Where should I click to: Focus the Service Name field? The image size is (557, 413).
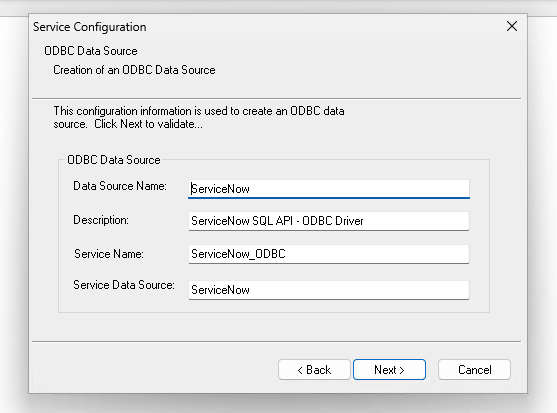pyautogui.click(x=329, y=254)
